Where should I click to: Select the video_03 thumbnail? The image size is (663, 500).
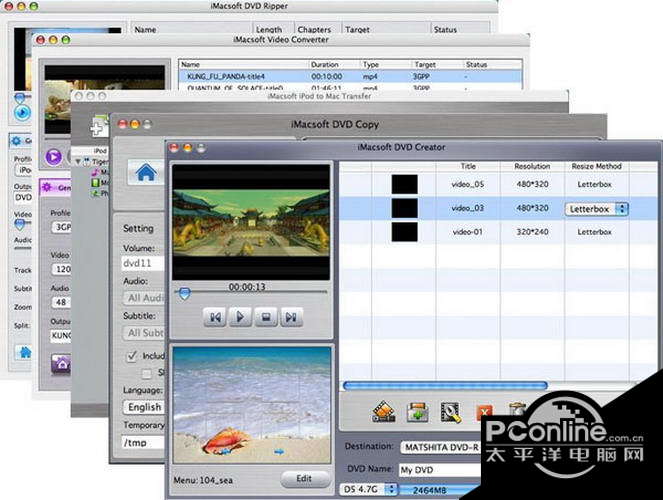404,208
